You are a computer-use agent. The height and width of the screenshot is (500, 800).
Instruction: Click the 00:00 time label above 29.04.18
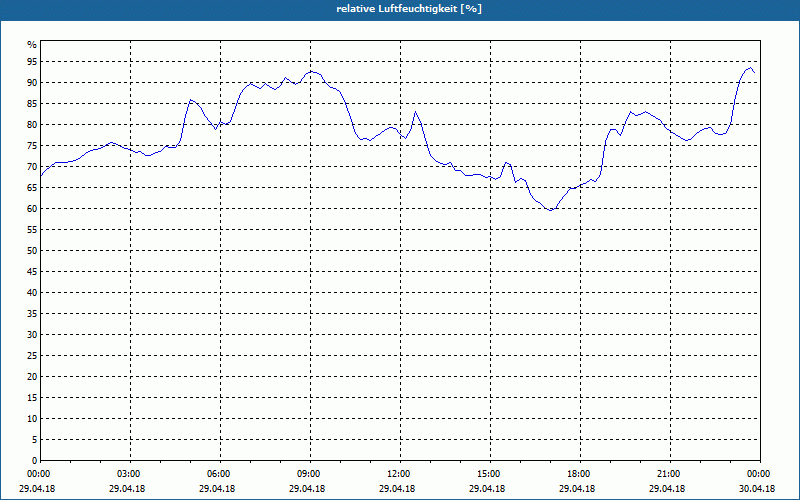pyautogui.click(x=38, y=474)
